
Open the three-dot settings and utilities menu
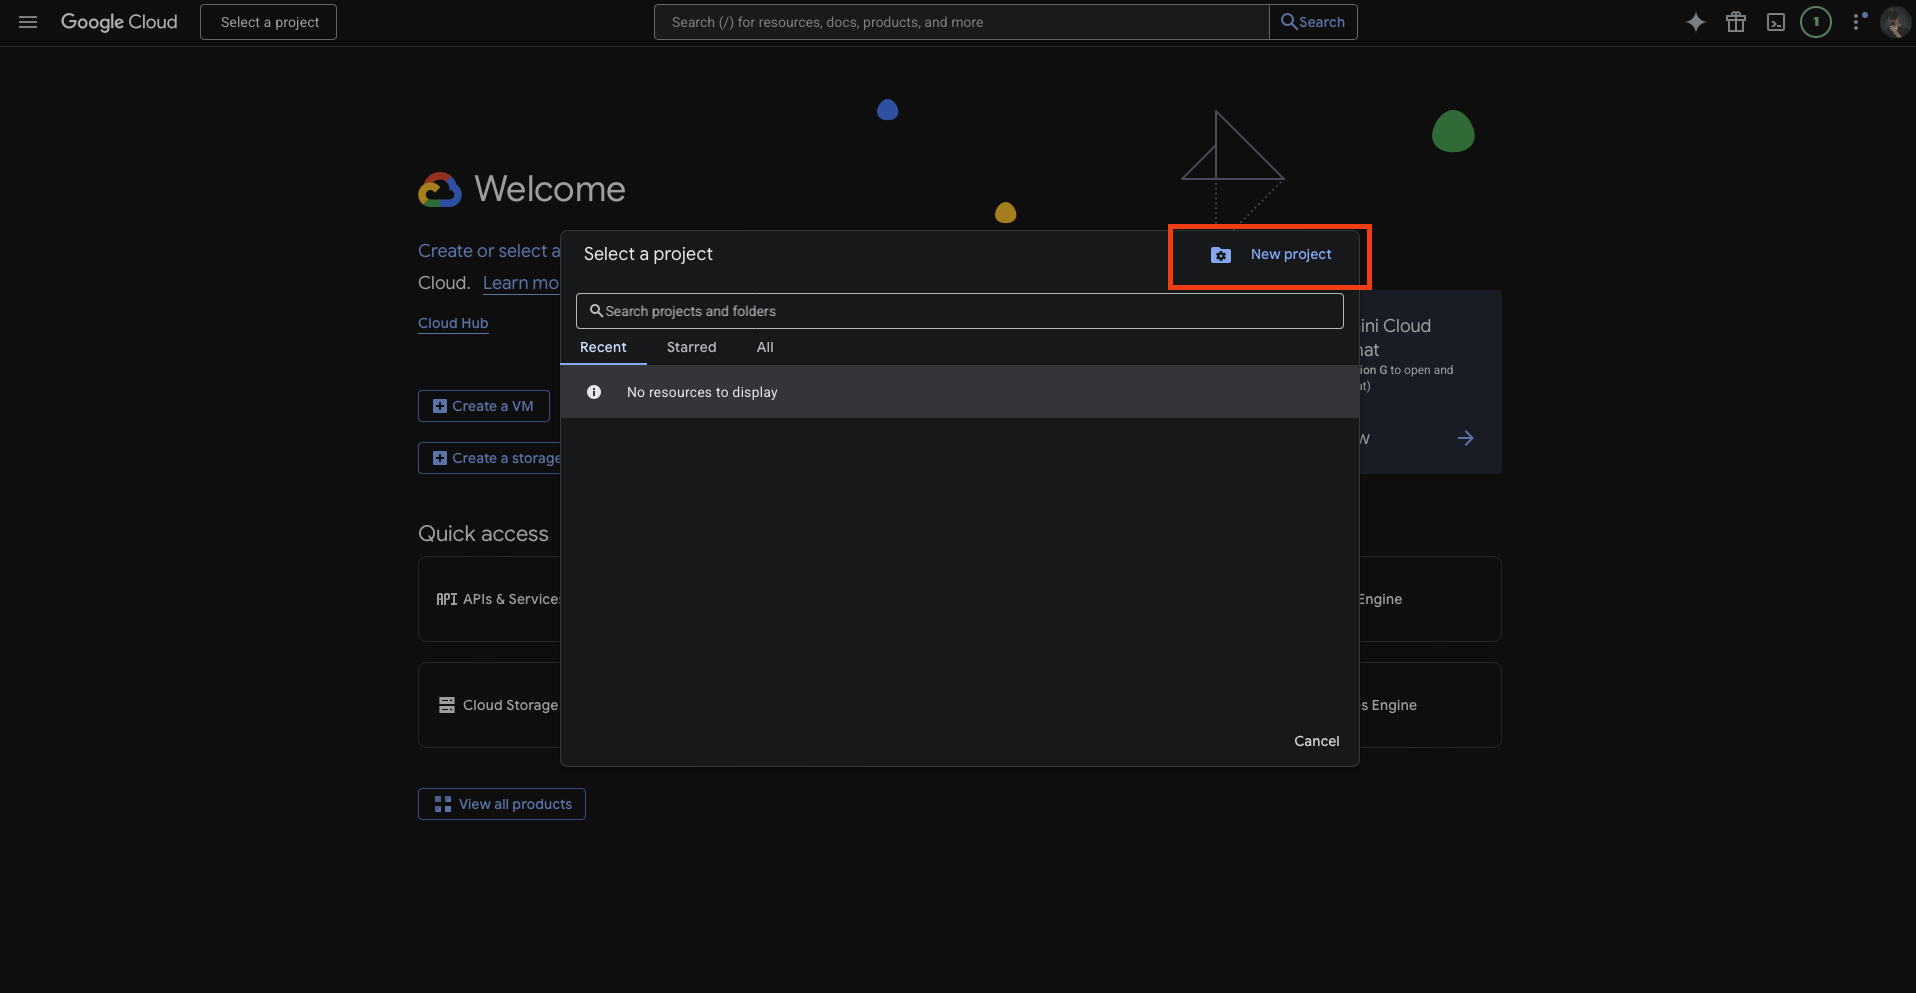[x=1858, y=22]
